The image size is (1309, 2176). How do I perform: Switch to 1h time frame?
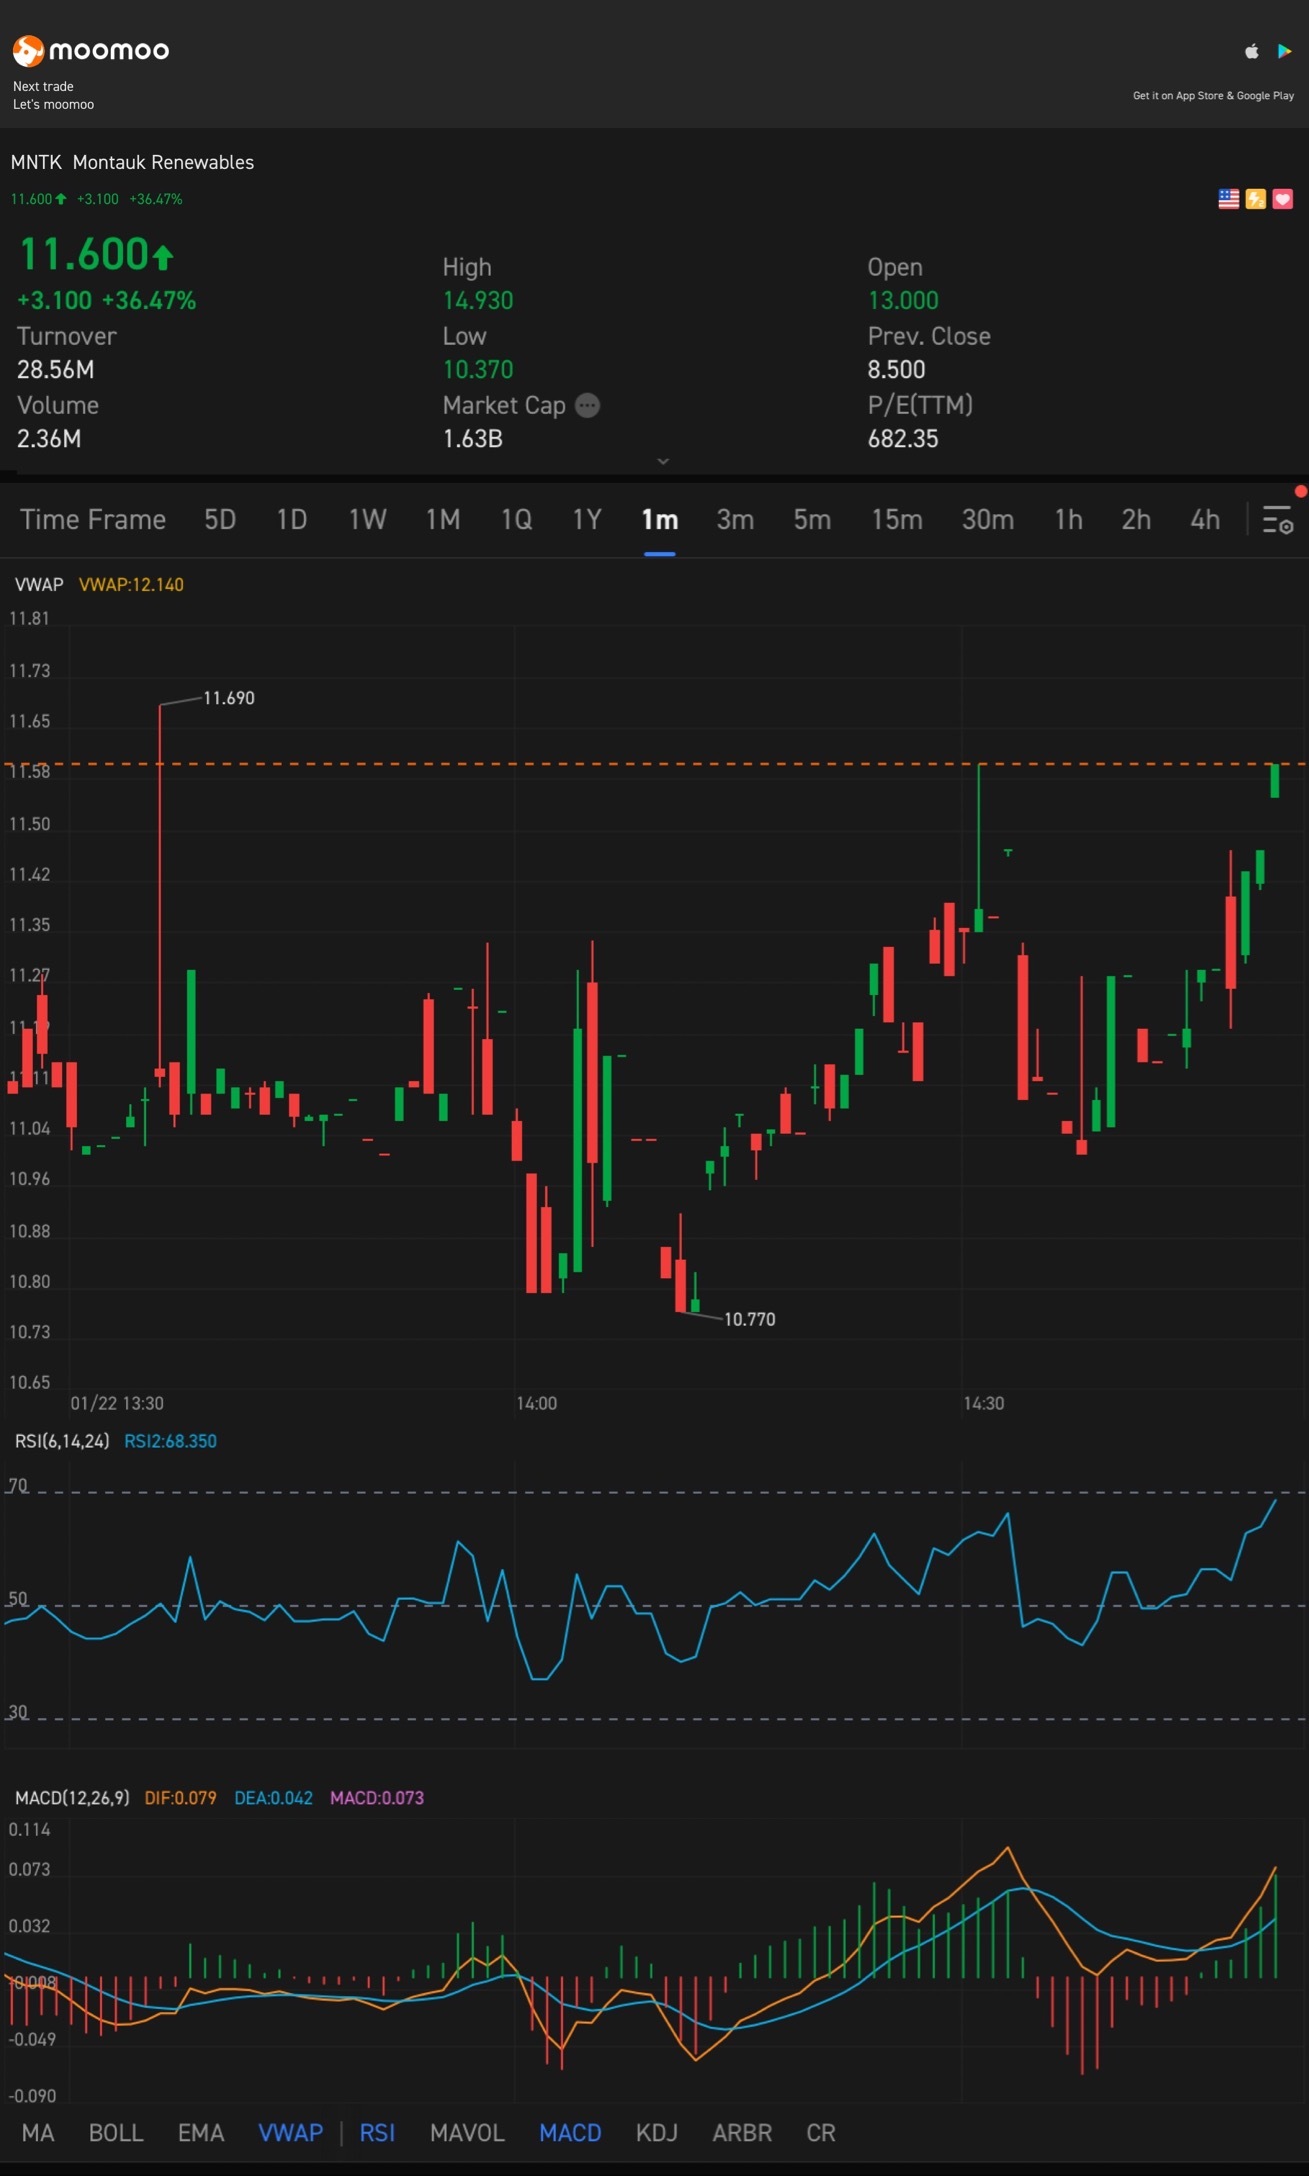point(1069,520)
